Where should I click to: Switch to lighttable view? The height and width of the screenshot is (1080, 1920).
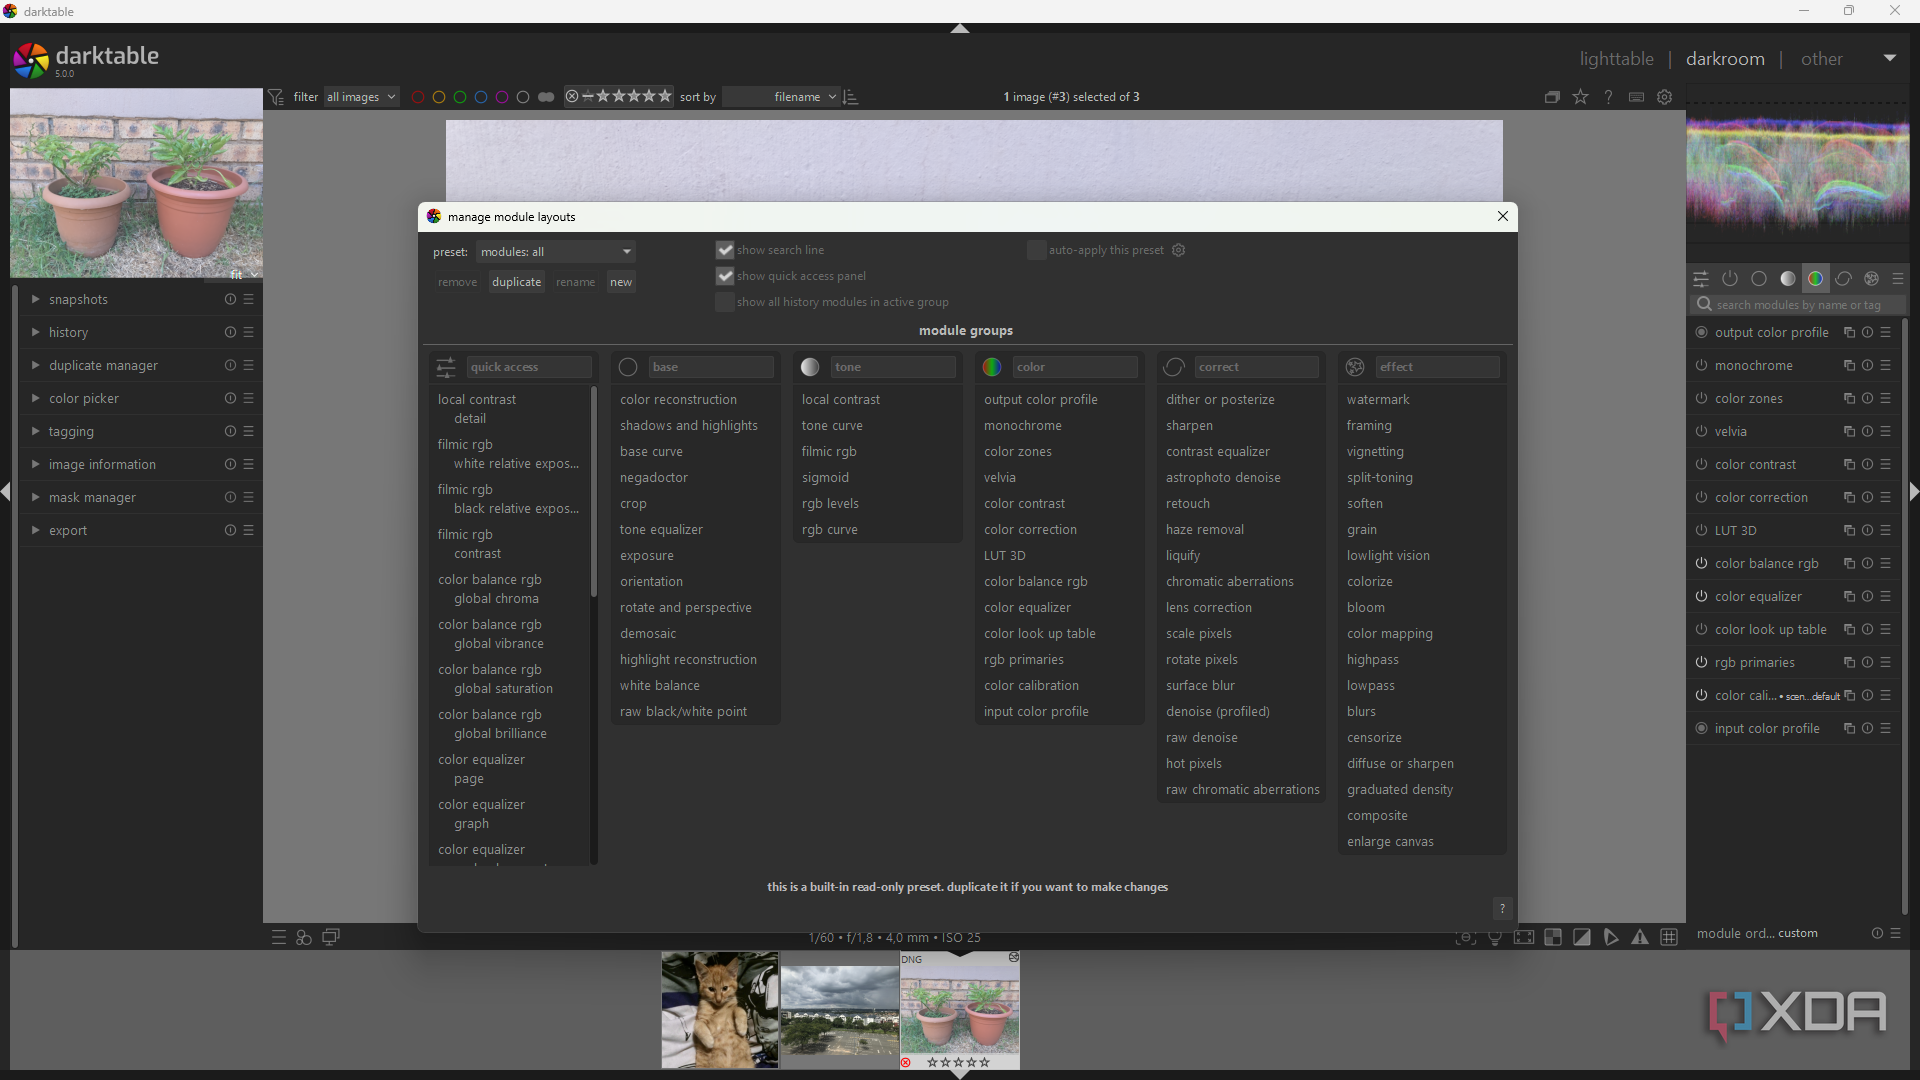click(1616, 59)
